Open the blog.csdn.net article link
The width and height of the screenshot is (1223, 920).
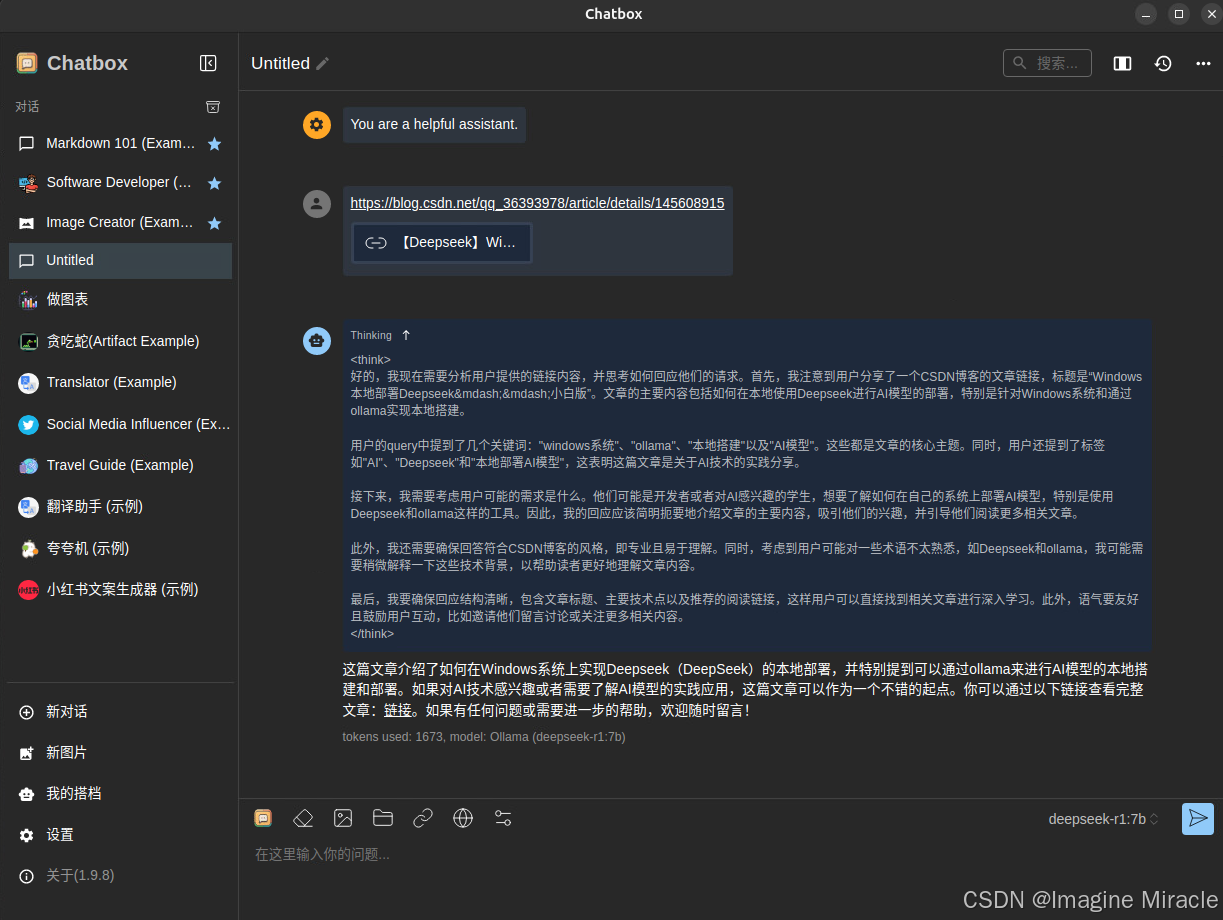tap(537, 203)
